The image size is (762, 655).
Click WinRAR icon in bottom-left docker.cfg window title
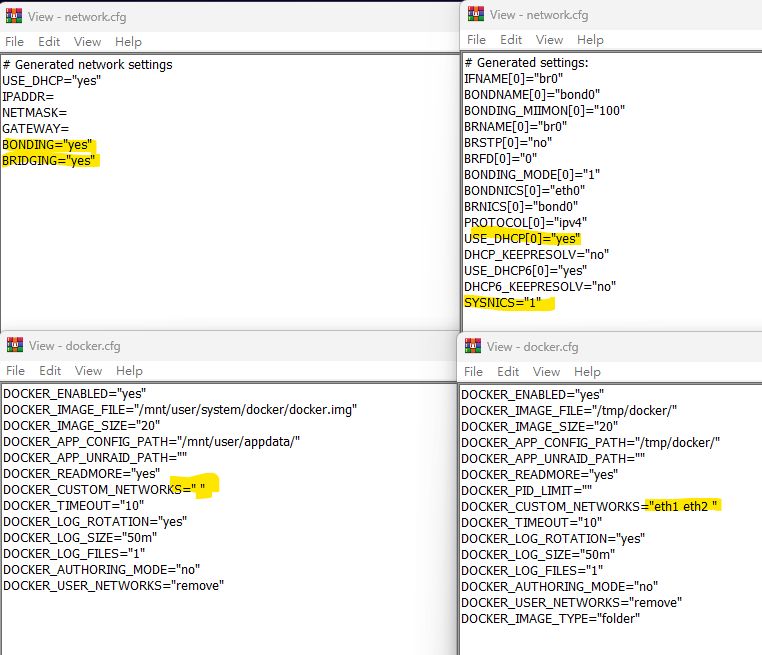15,345
